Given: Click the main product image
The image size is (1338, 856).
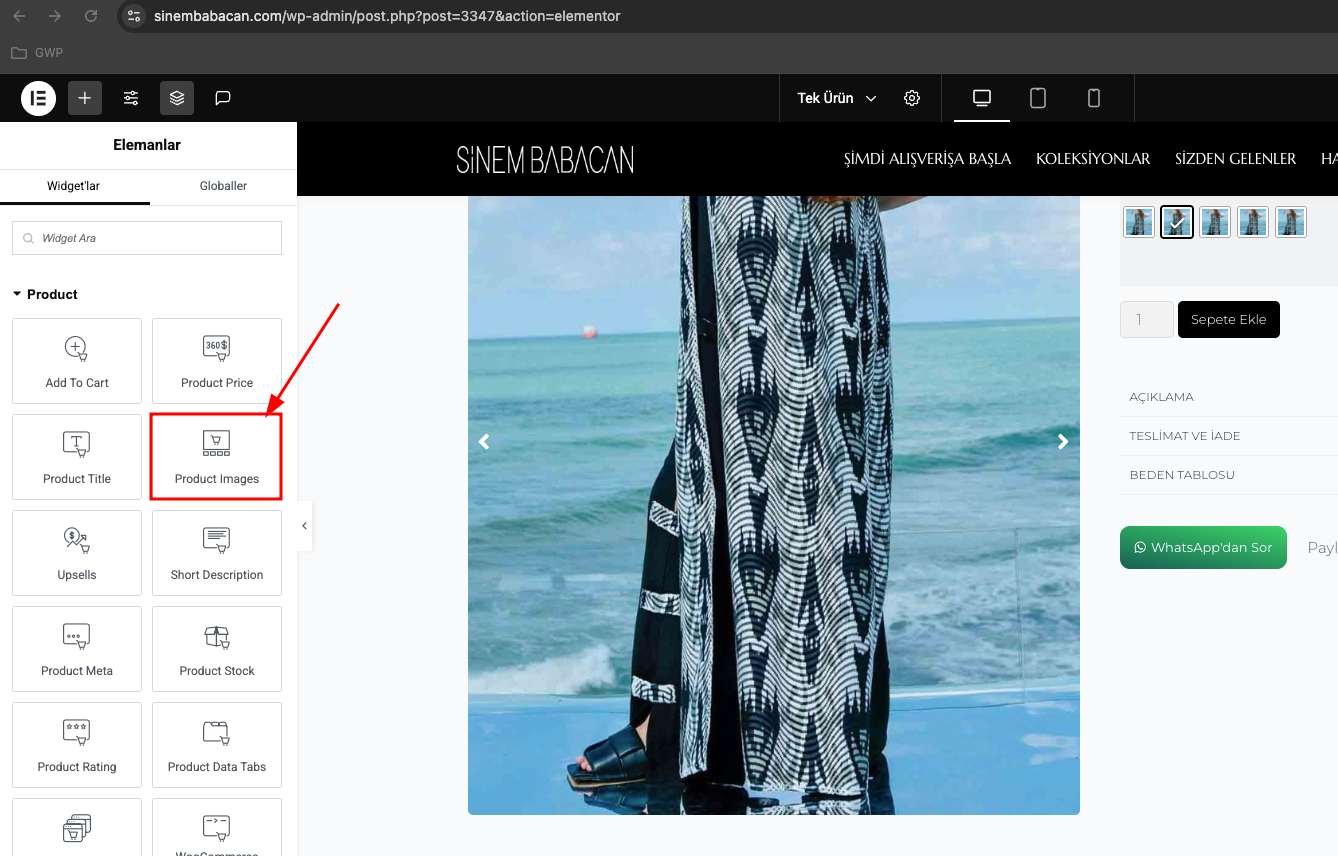Looking at the screenshot, I should [x=774, y=505].
